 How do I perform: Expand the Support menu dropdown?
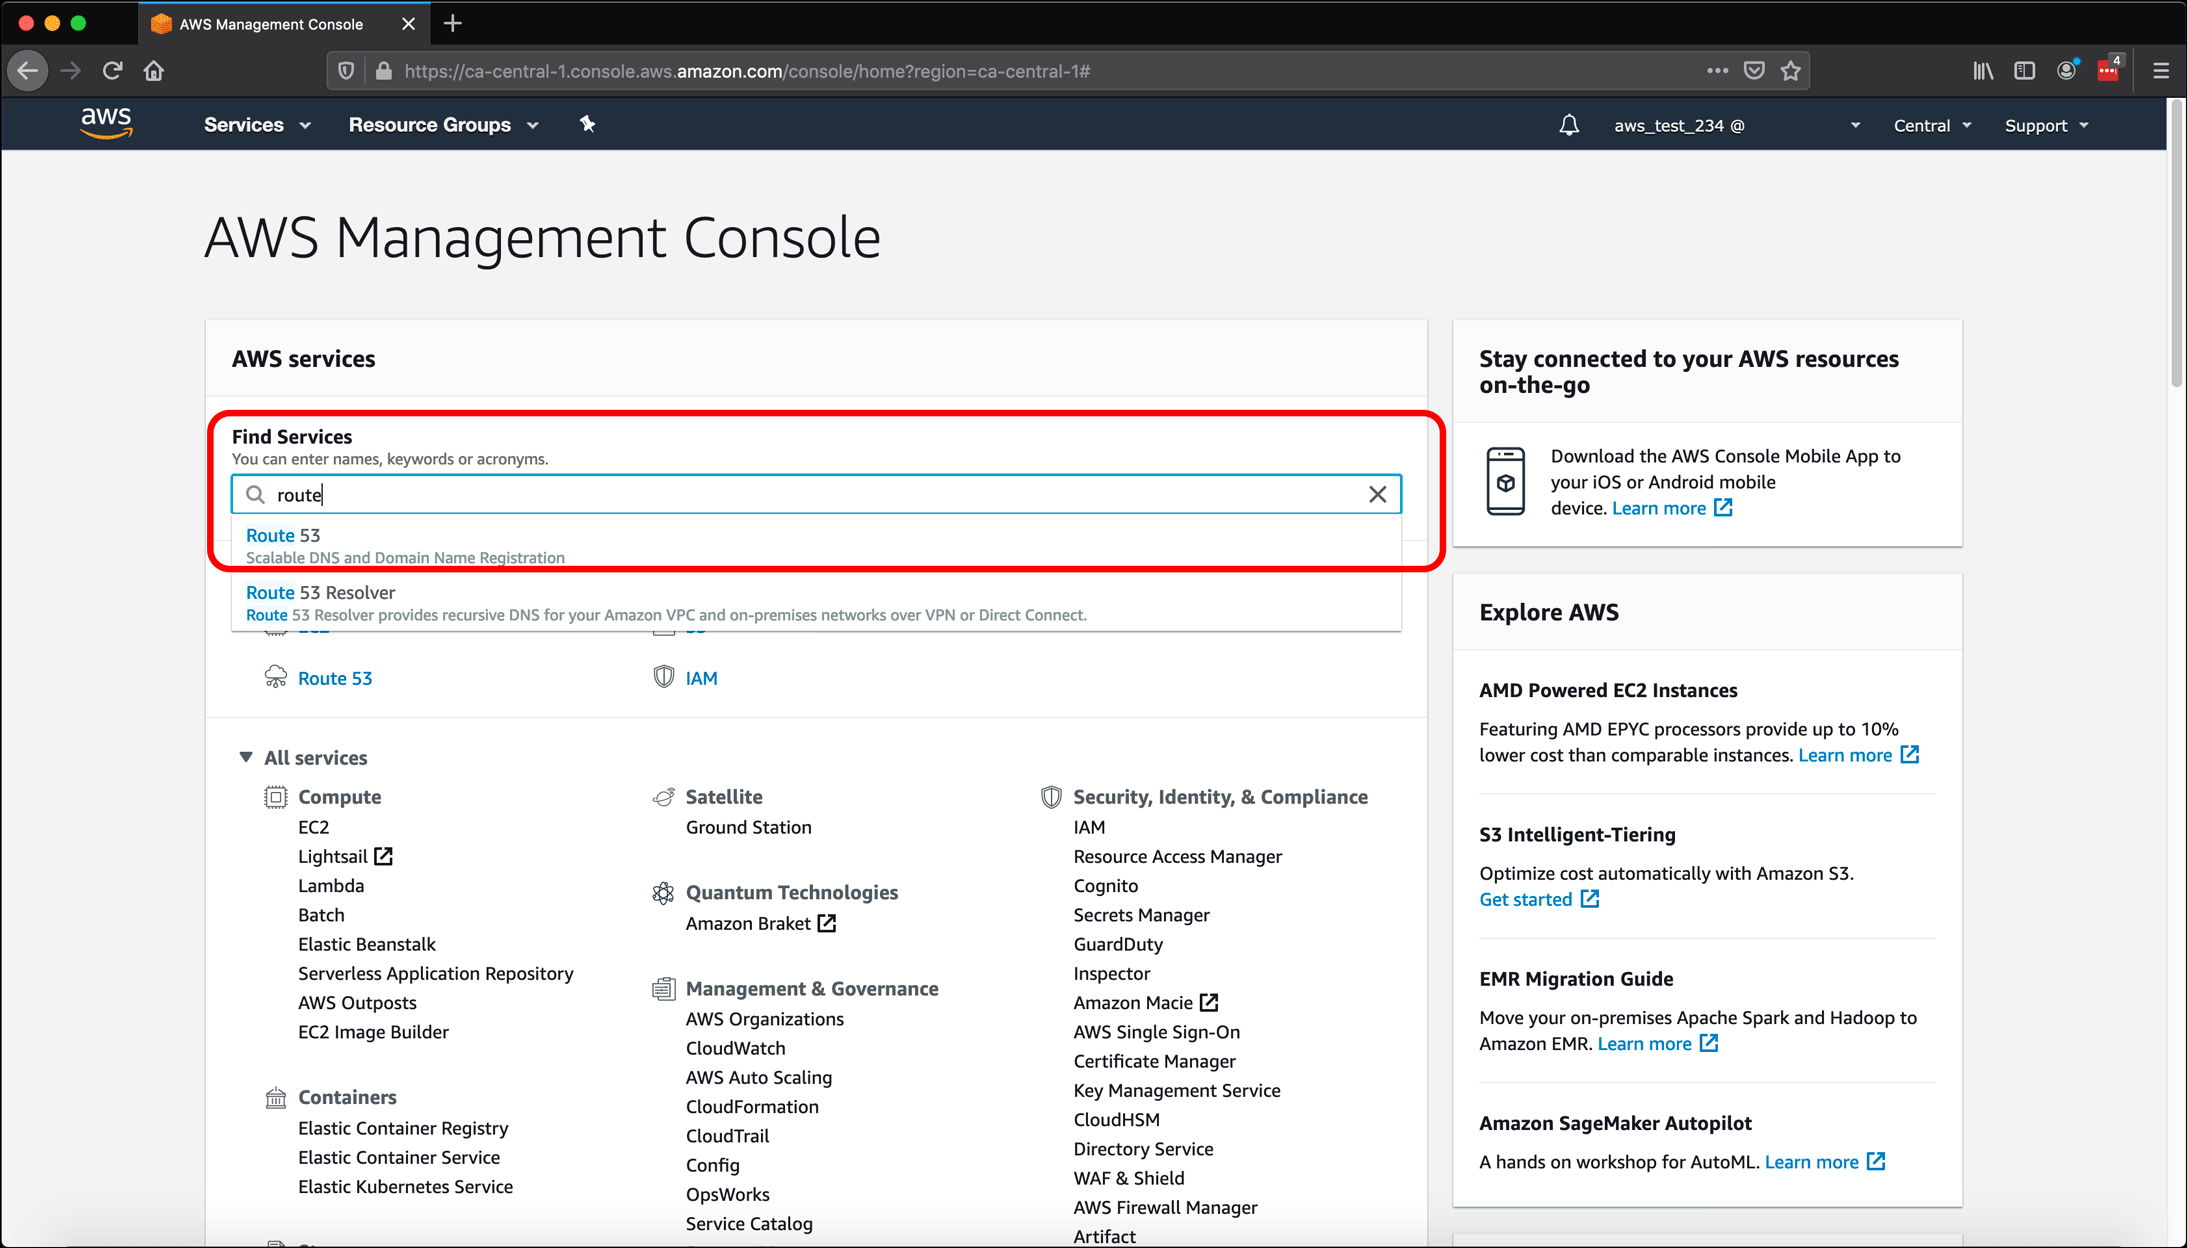coord(2046,125)
